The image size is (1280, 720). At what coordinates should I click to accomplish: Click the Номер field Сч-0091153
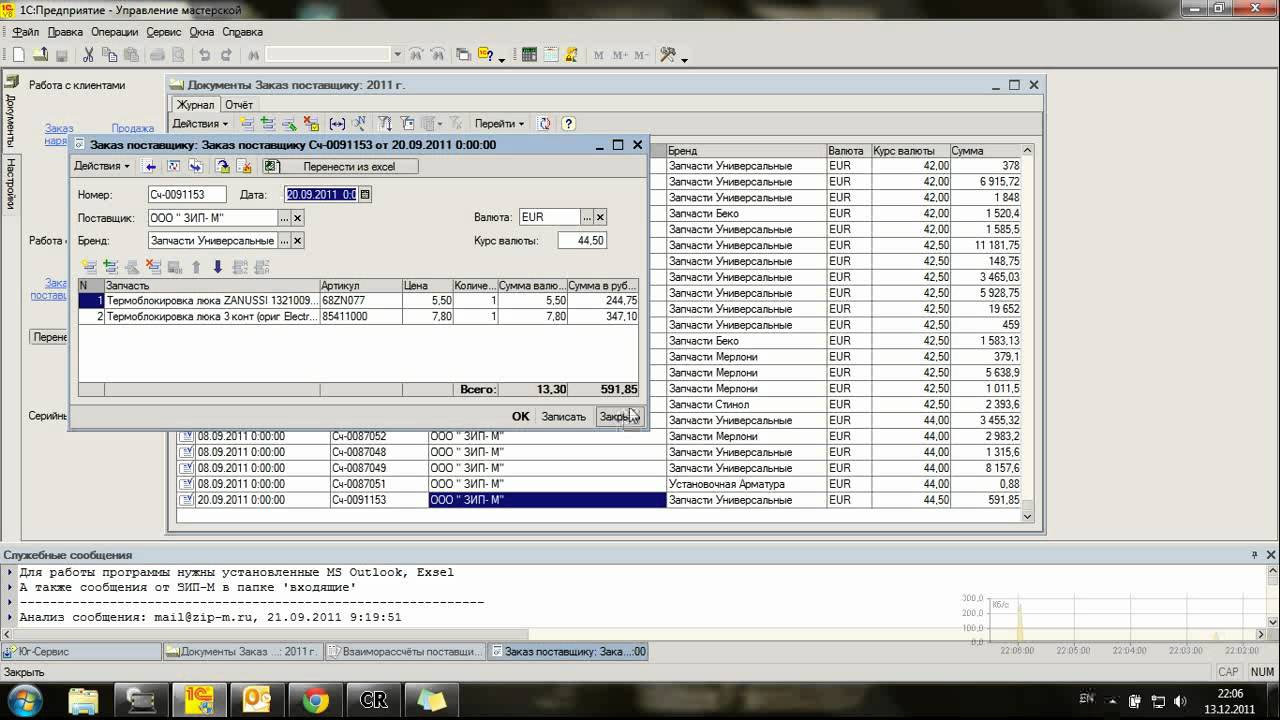click(x=187, y=194)
